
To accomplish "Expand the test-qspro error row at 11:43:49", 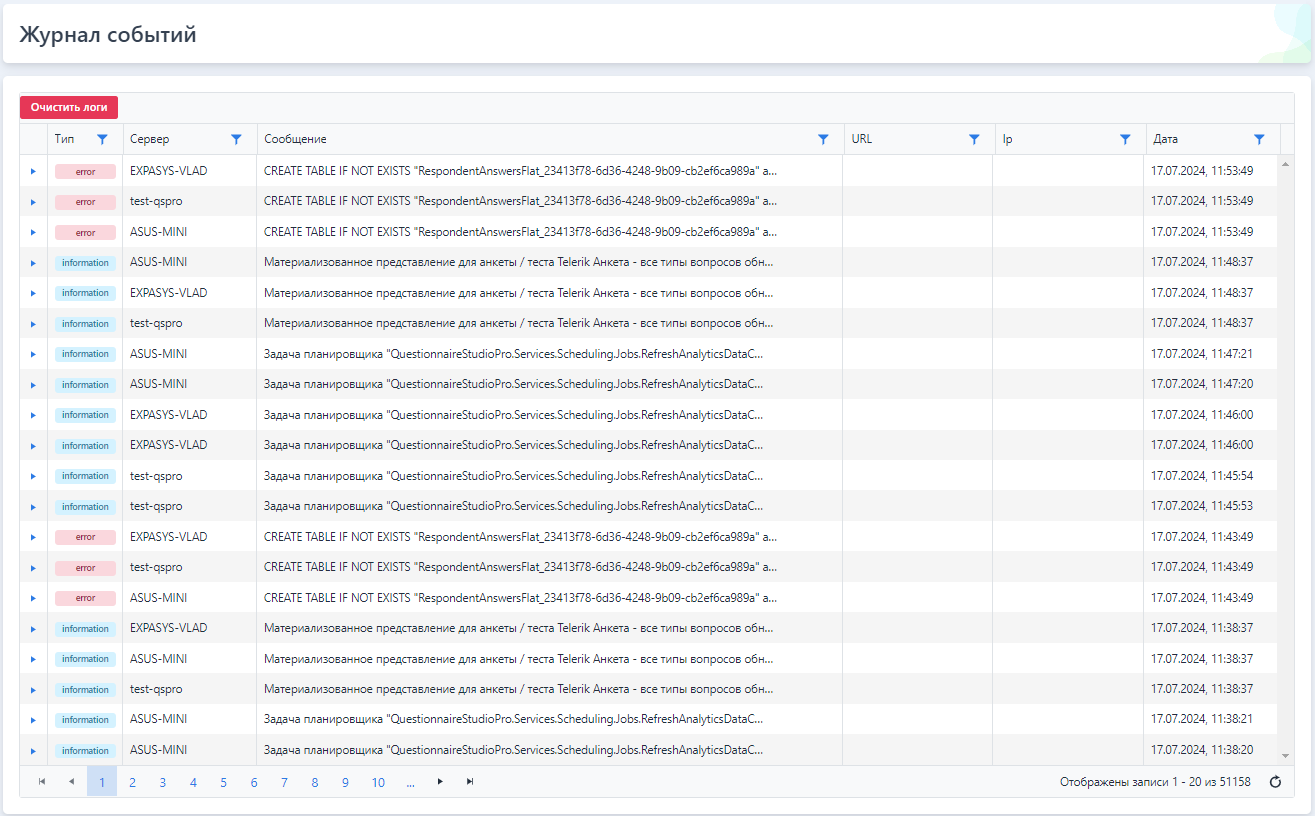I will pos(33,568).
